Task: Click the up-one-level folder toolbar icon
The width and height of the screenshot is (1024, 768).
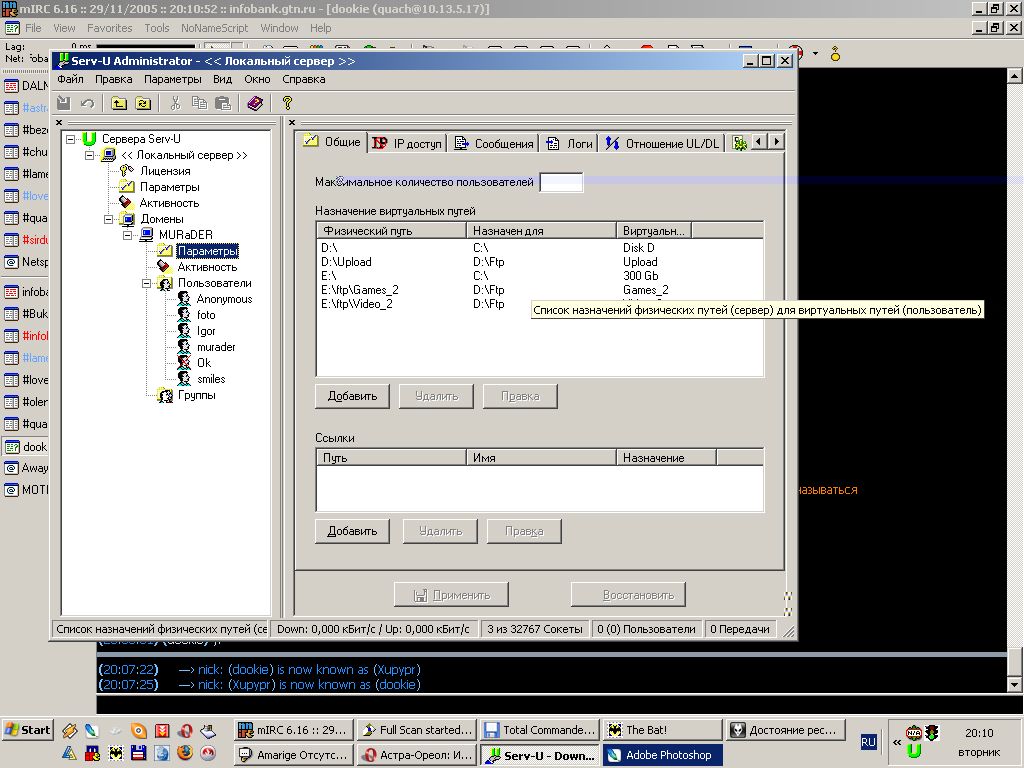Action: [119, 103]
